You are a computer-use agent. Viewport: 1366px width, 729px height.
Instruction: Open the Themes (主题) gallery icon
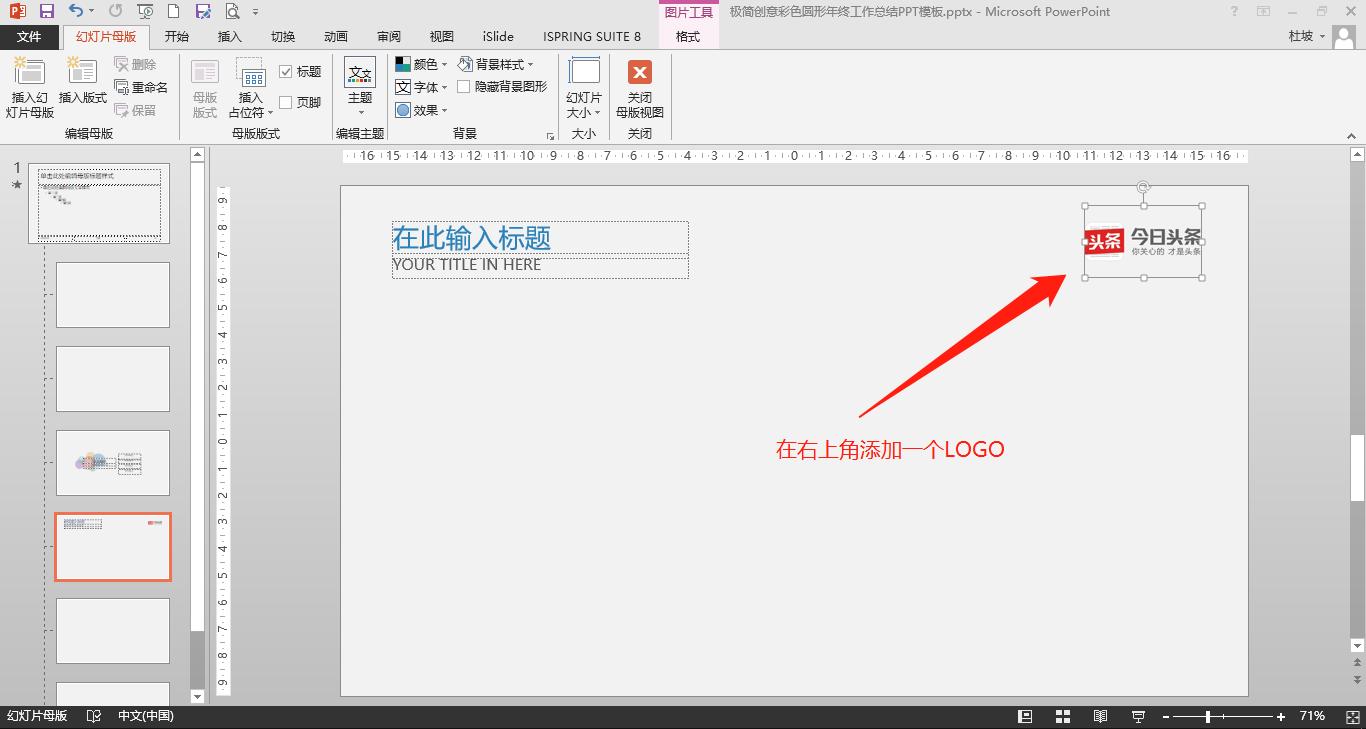360,74
